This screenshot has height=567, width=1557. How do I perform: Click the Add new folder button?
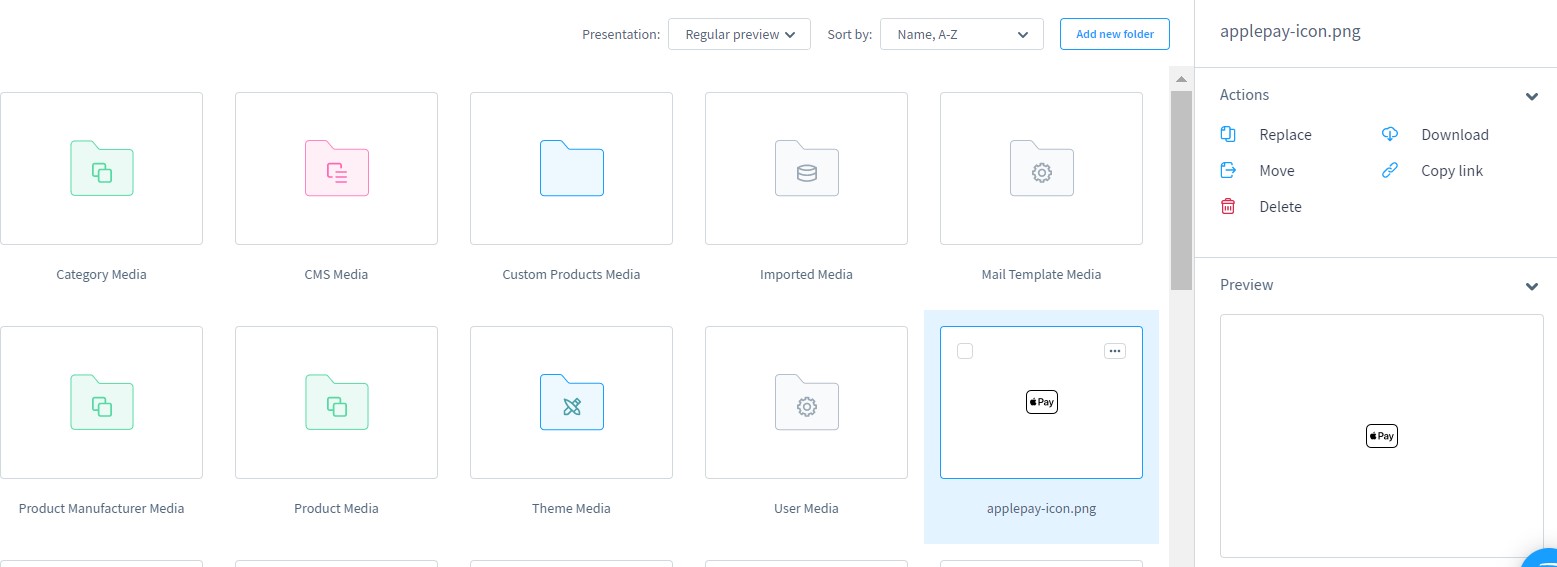click(1115, 34)
